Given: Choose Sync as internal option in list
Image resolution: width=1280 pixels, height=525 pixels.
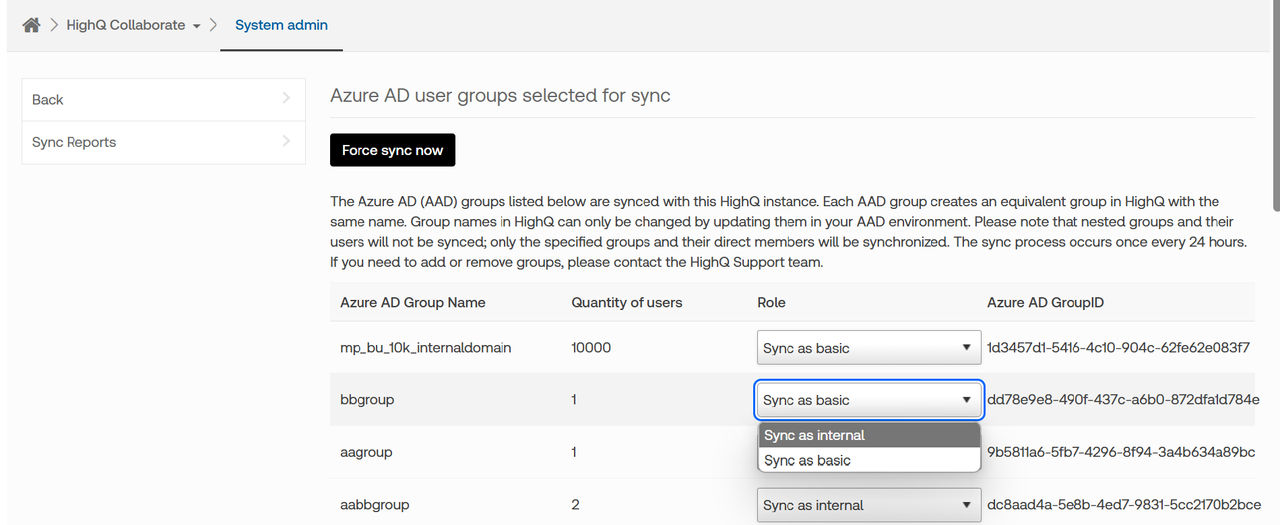Looking at the screenshot, I should click(x=869, y=435).
